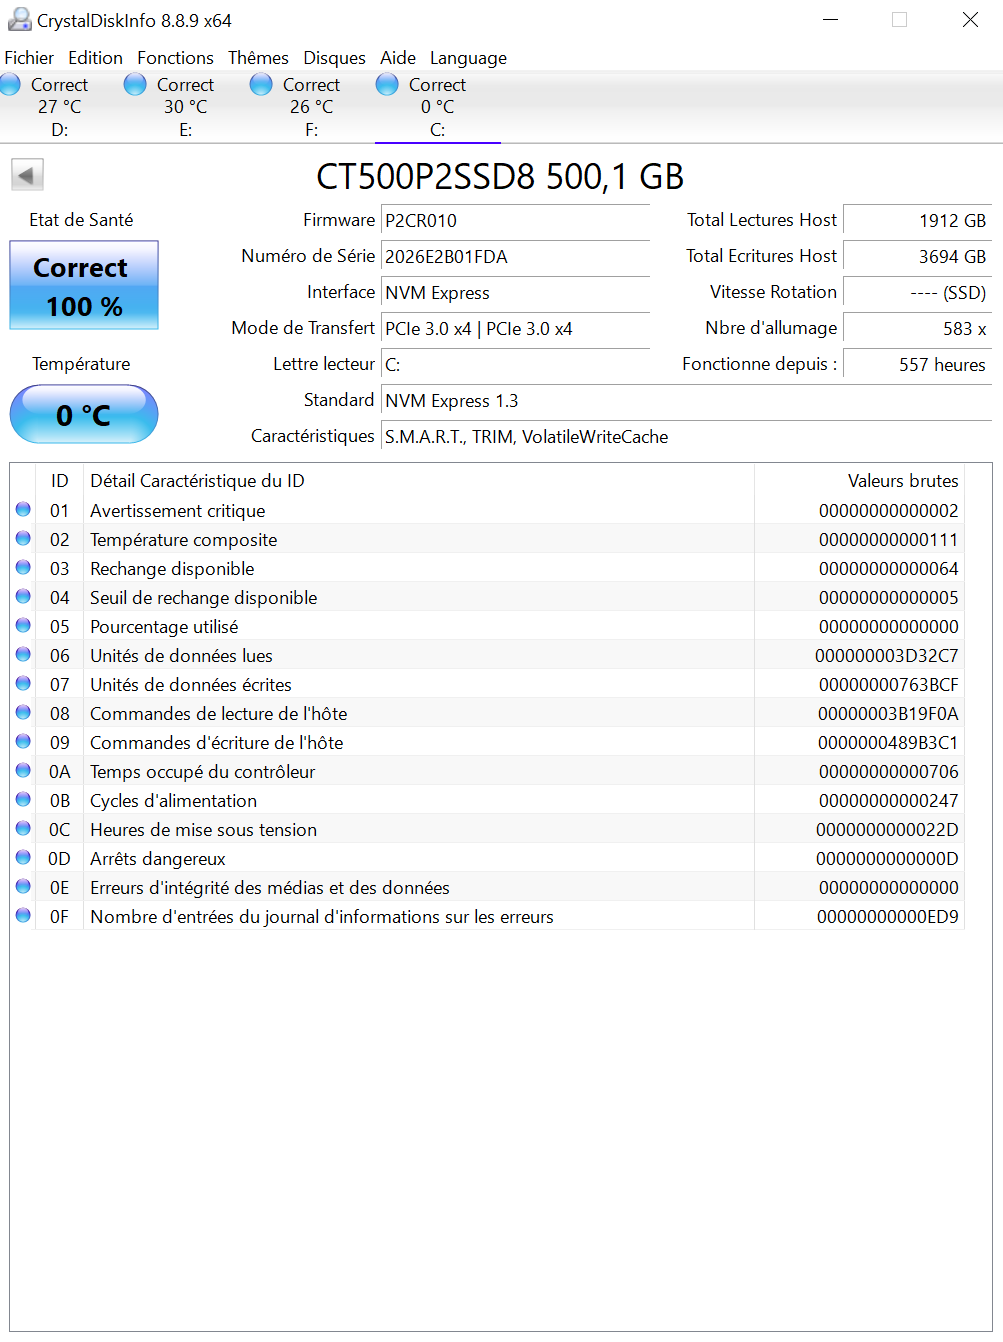The image size is (1003, 1342).
Task: Click status dot of Température composite row
Action: tap(23, 538)
